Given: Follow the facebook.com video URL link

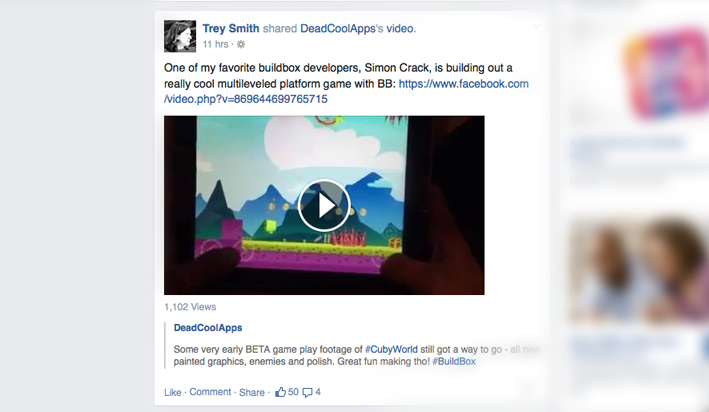Looking at the screenshot, I should tap(346, 91).
